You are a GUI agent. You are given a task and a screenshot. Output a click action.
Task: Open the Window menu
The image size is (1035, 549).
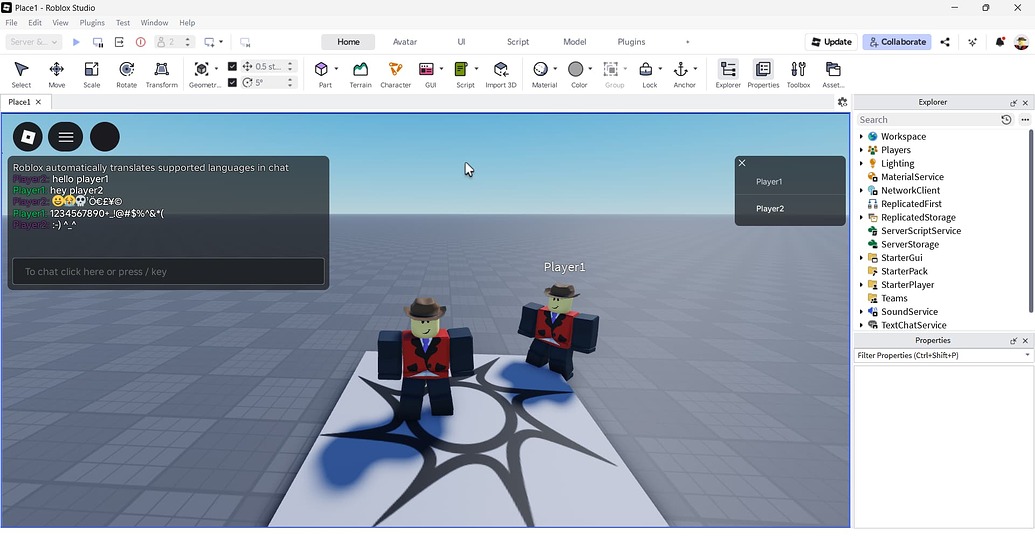point(154,22)
